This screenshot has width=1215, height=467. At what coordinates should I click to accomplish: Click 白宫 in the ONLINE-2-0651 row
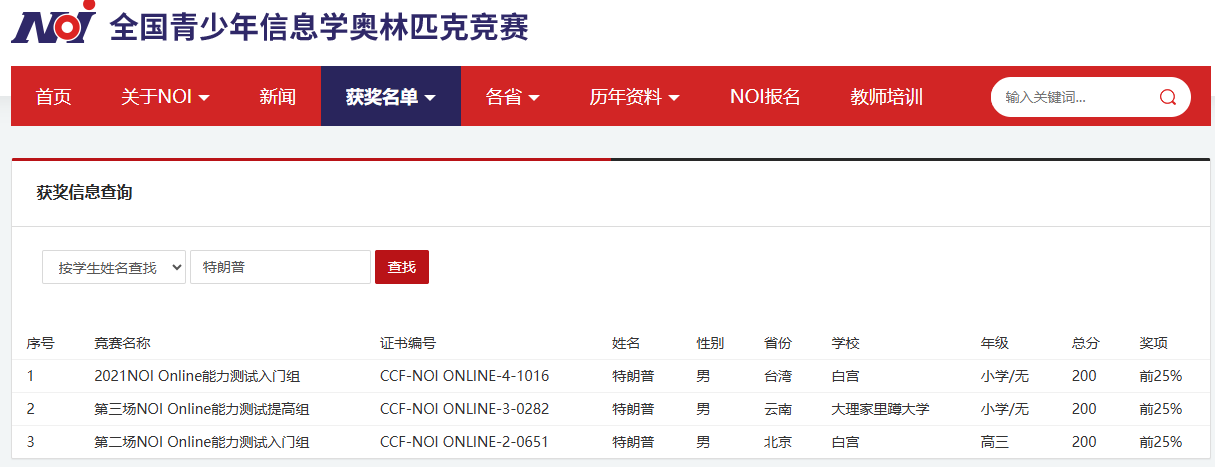[845, 442]
